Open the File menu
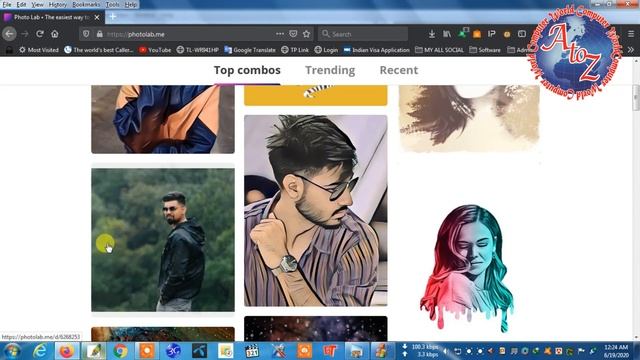This screenshot has width=640, height=360. pos(7,4)
